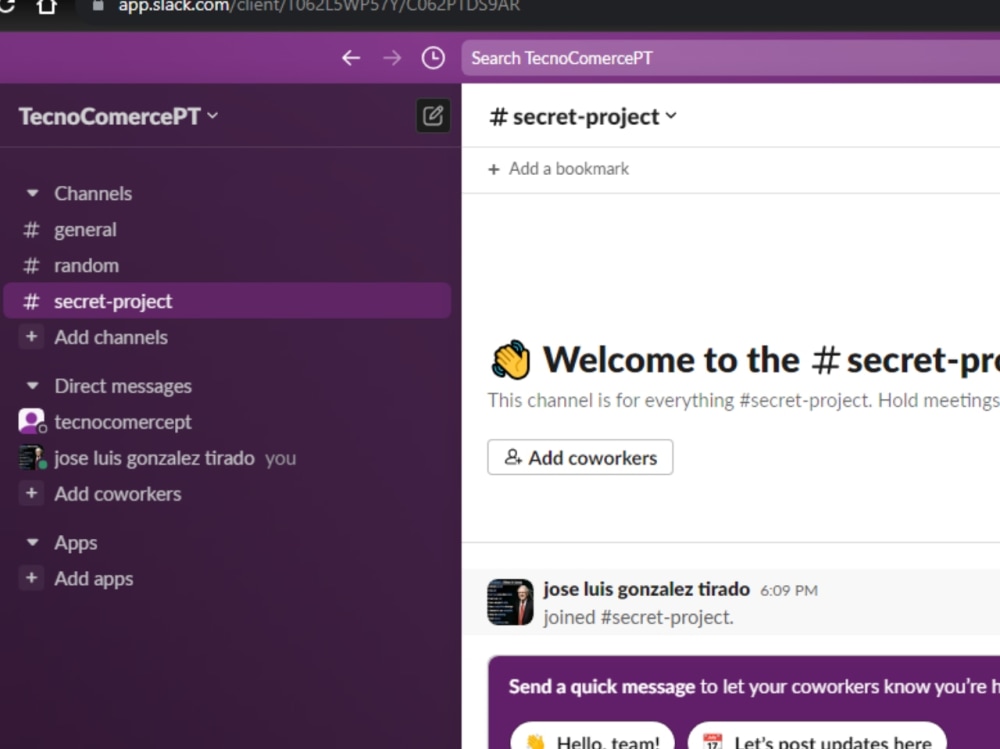Image resolution: width=1000 pixels, height=749 pixels.
Task: Click the padlock site info icon
Action: (x=98, y=6)
